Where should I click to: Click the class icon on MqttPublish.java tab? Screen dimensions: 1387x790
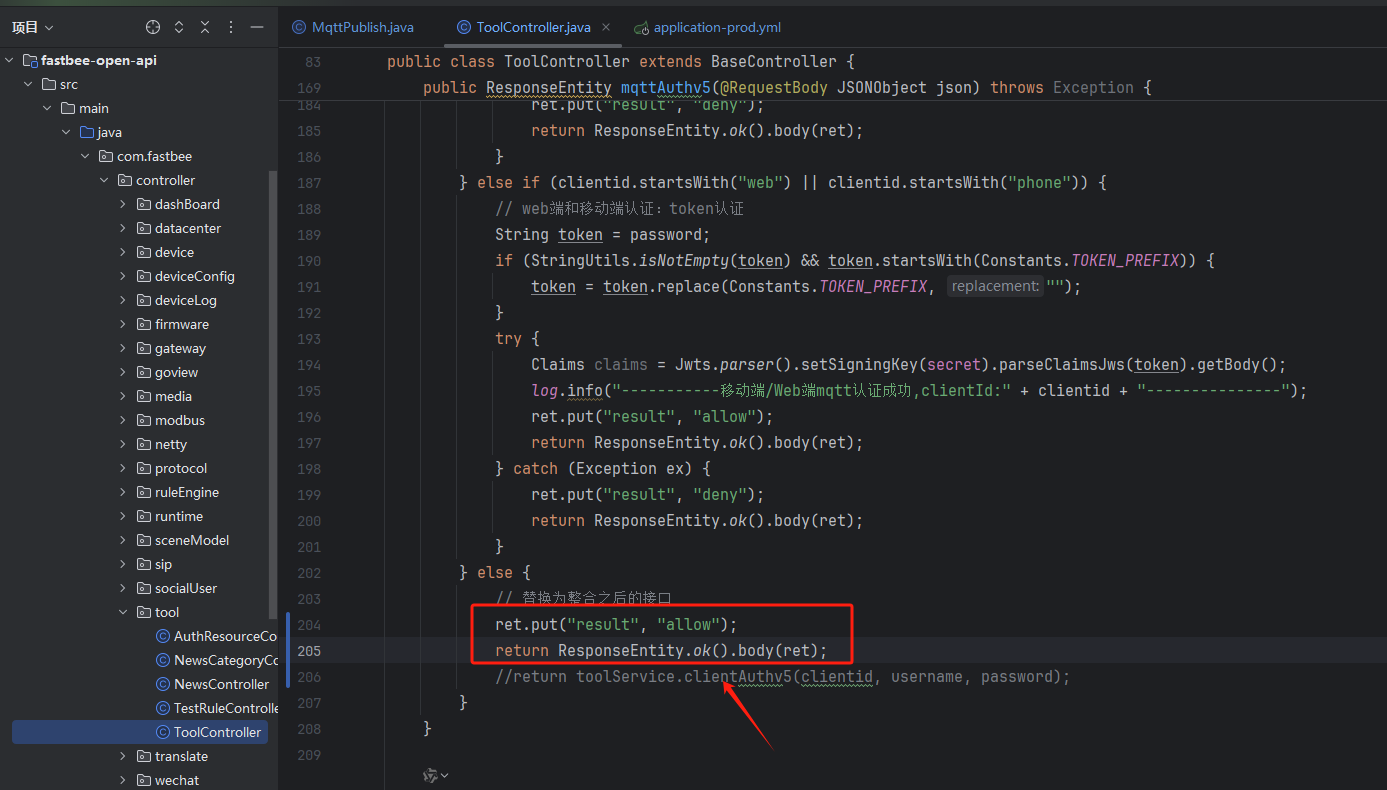[x=299, y=27]
